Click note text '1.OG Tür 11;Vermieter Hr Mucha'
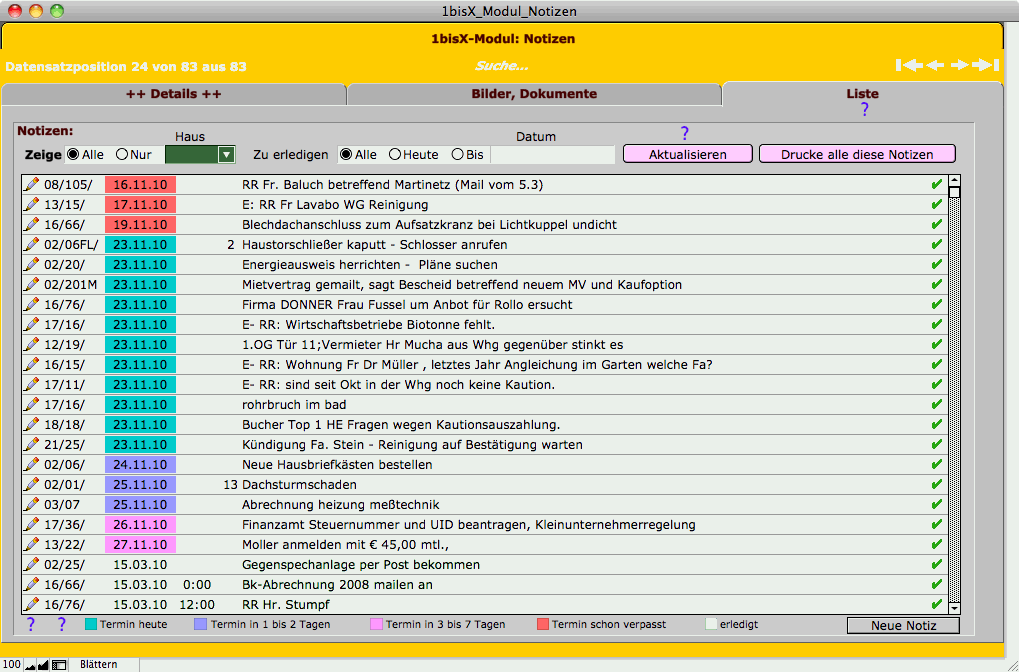Viewport: 1019px width, 672px height. coord(433,344)
